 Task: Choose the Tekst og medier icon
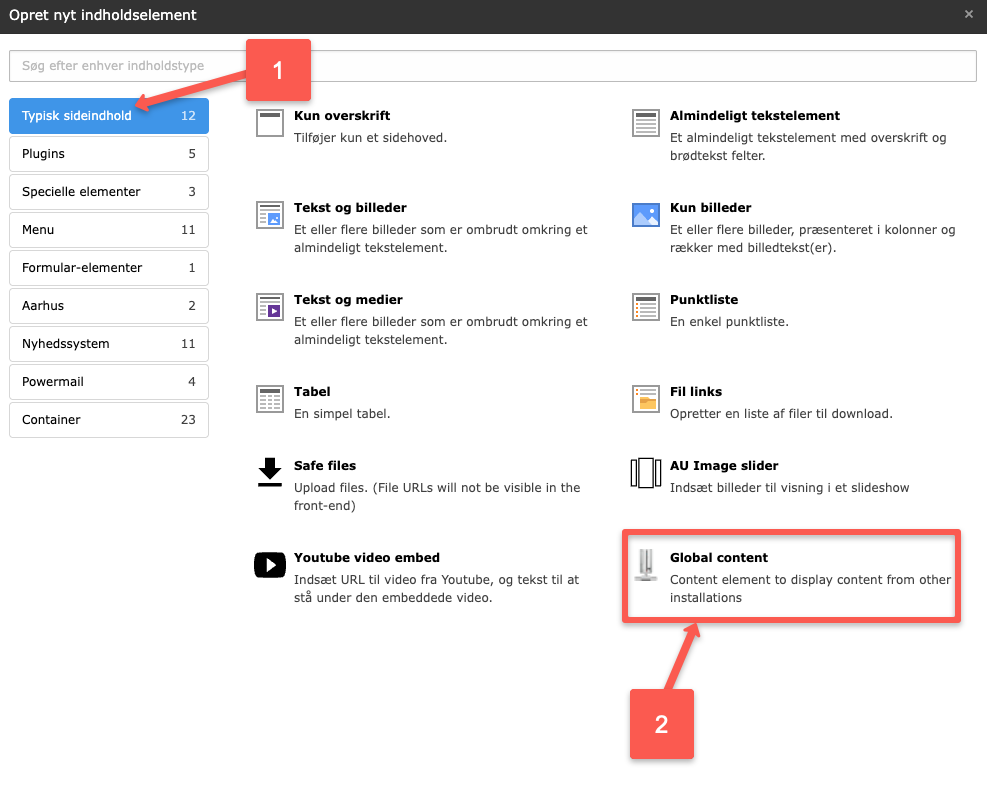pyautogui.click(x=270, y=307)
